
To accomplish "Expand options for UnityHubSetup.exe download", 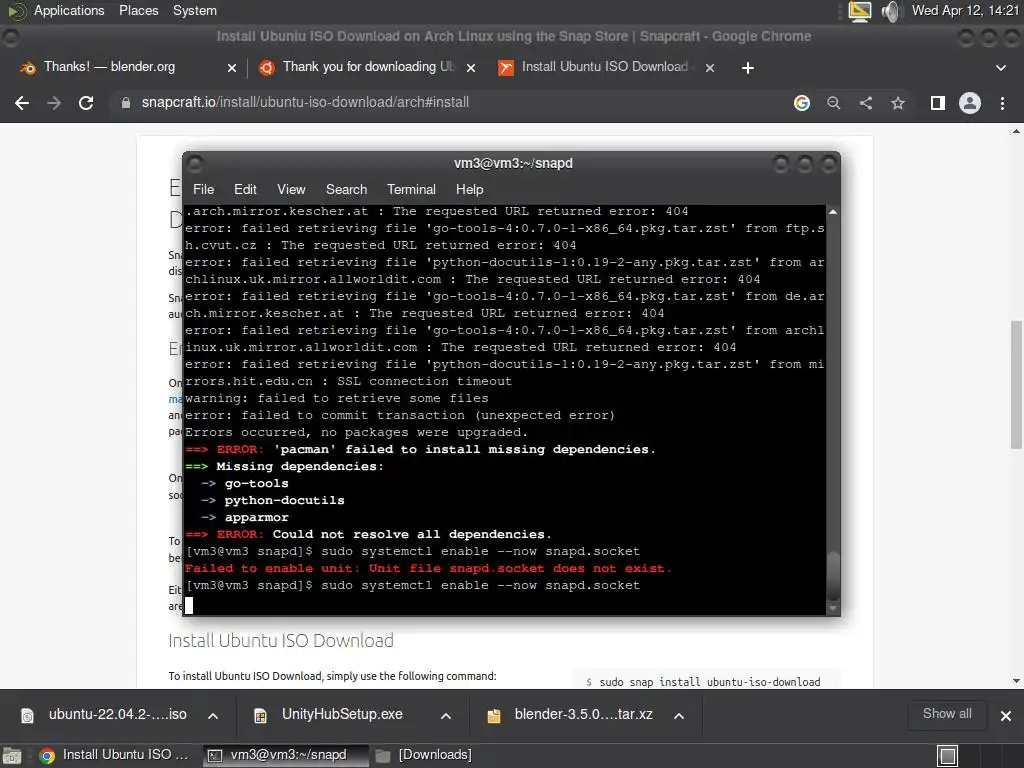I will [446, 716].
